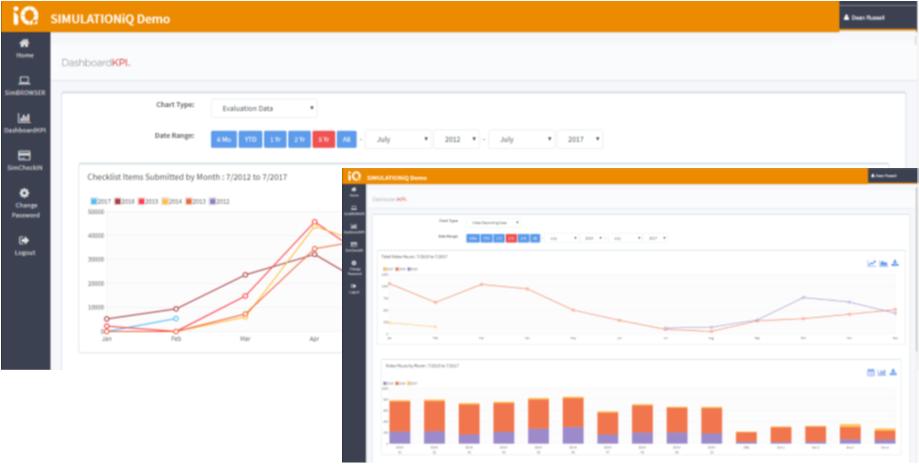
Task: Open the Chart Type dropdown showing Evaluation Data
Action: [264, 108]
